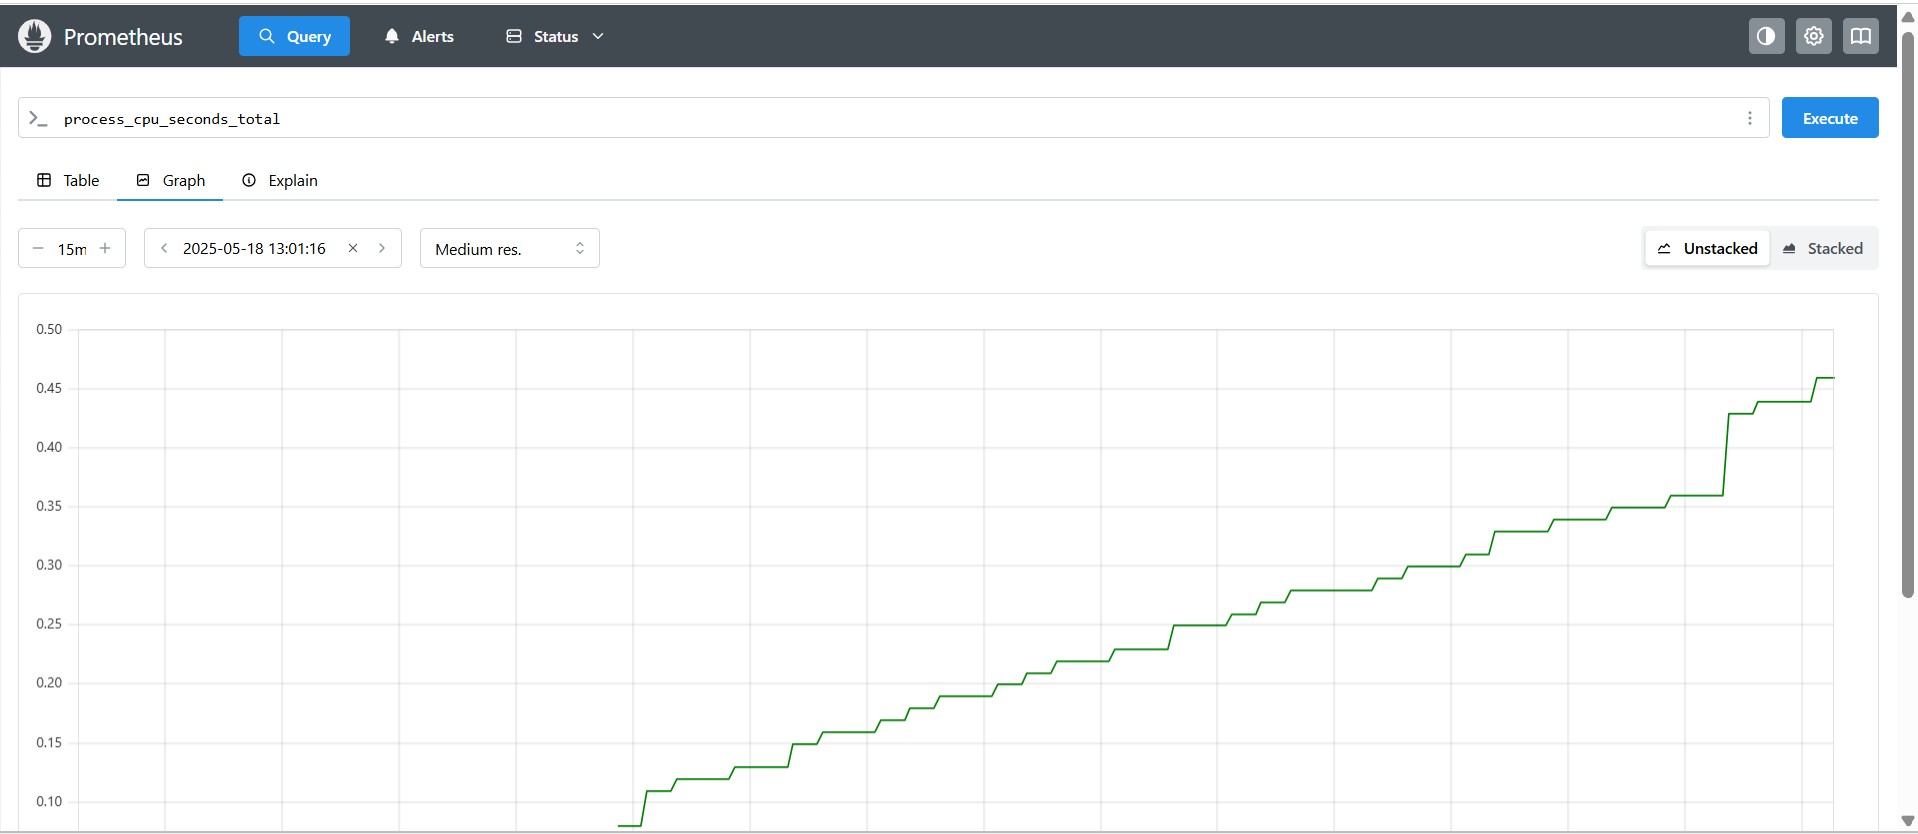
Task: Move end time forward with right chevron
Action: pos(382,248)
